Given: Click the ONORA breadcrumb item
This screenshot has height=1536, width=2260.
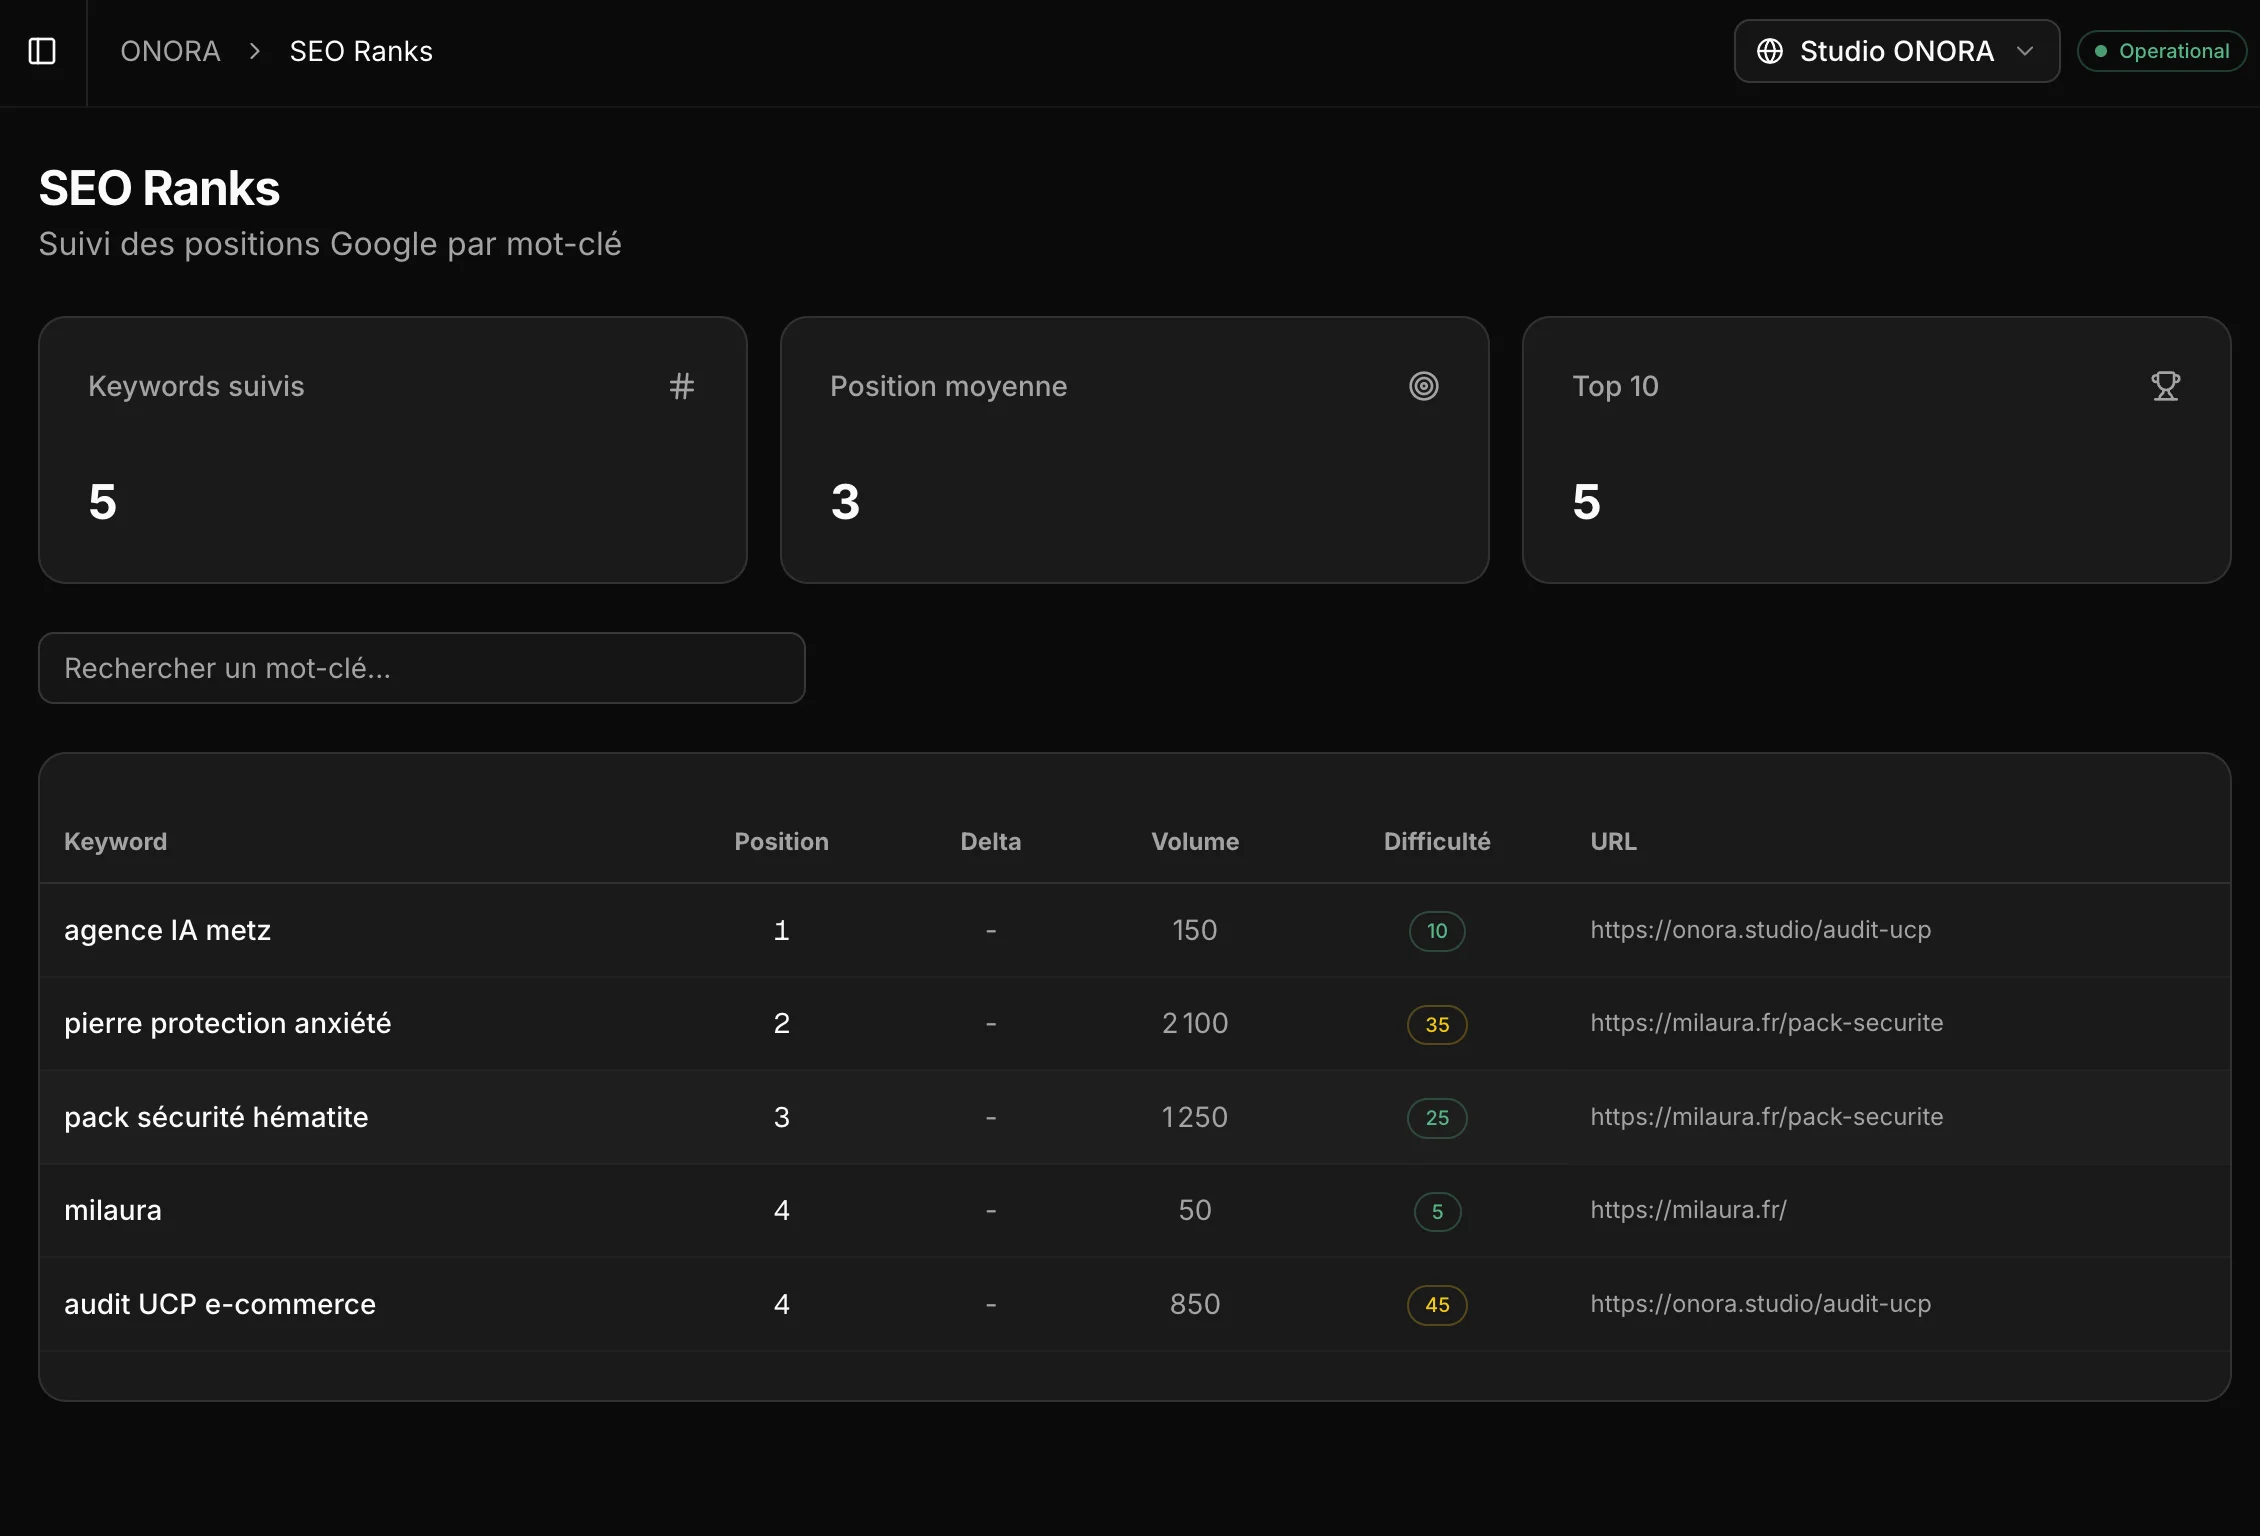Looking at the screenshot, I should 169,51.
